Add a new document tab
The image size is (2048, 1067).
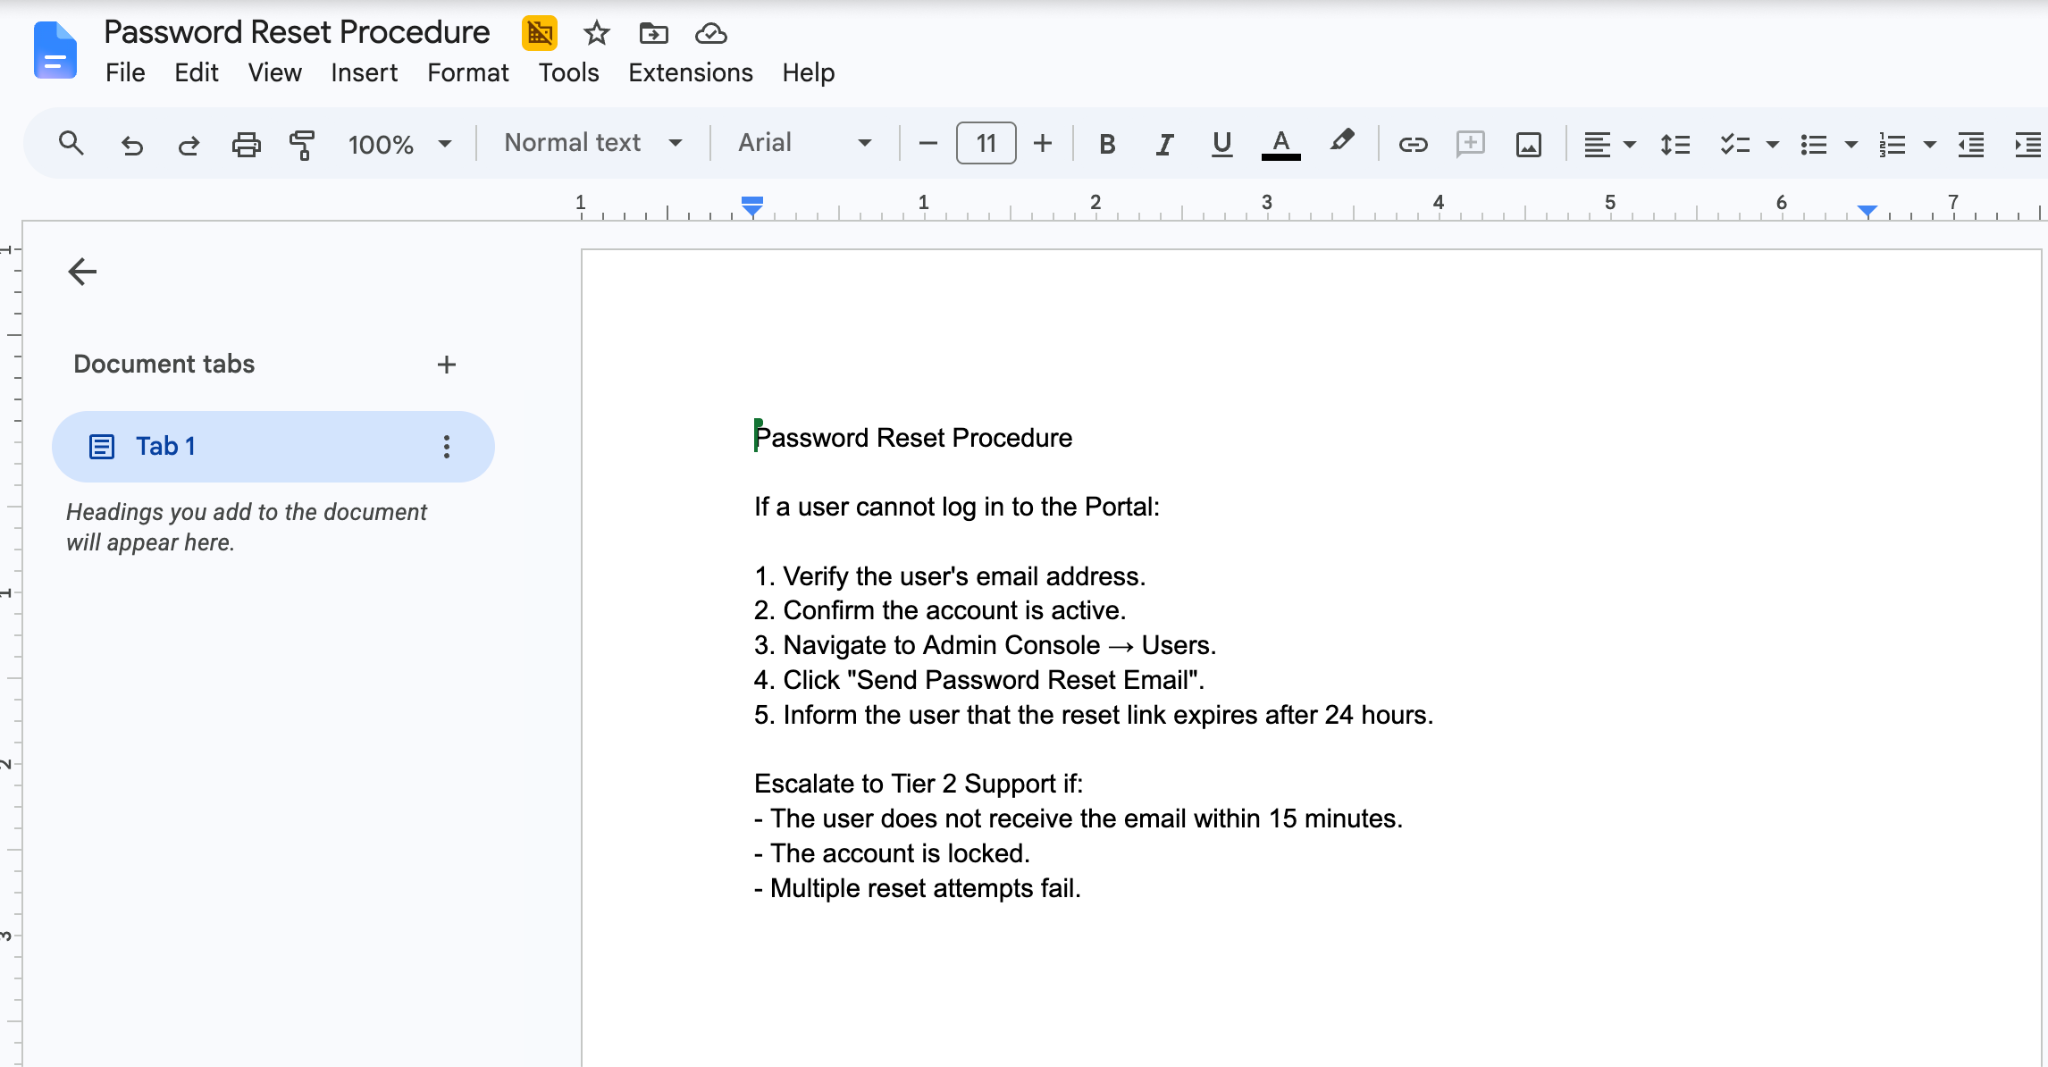click(447, 365)
